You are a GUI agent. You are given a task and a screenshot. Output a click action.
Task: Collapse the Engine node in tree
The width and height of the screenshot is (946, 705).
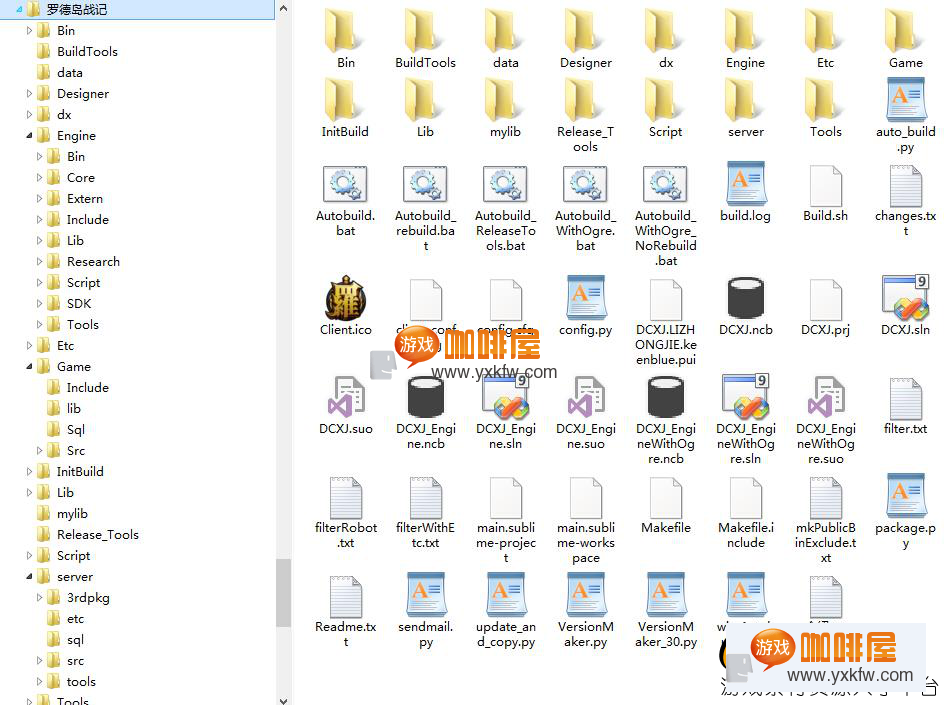click(29, 135)
